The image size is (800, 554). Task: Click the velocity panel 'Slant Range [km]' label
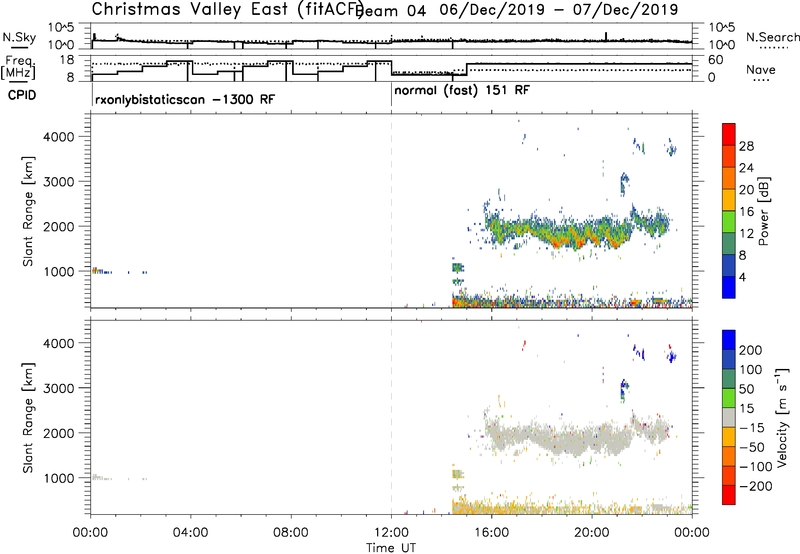point(28,418)
